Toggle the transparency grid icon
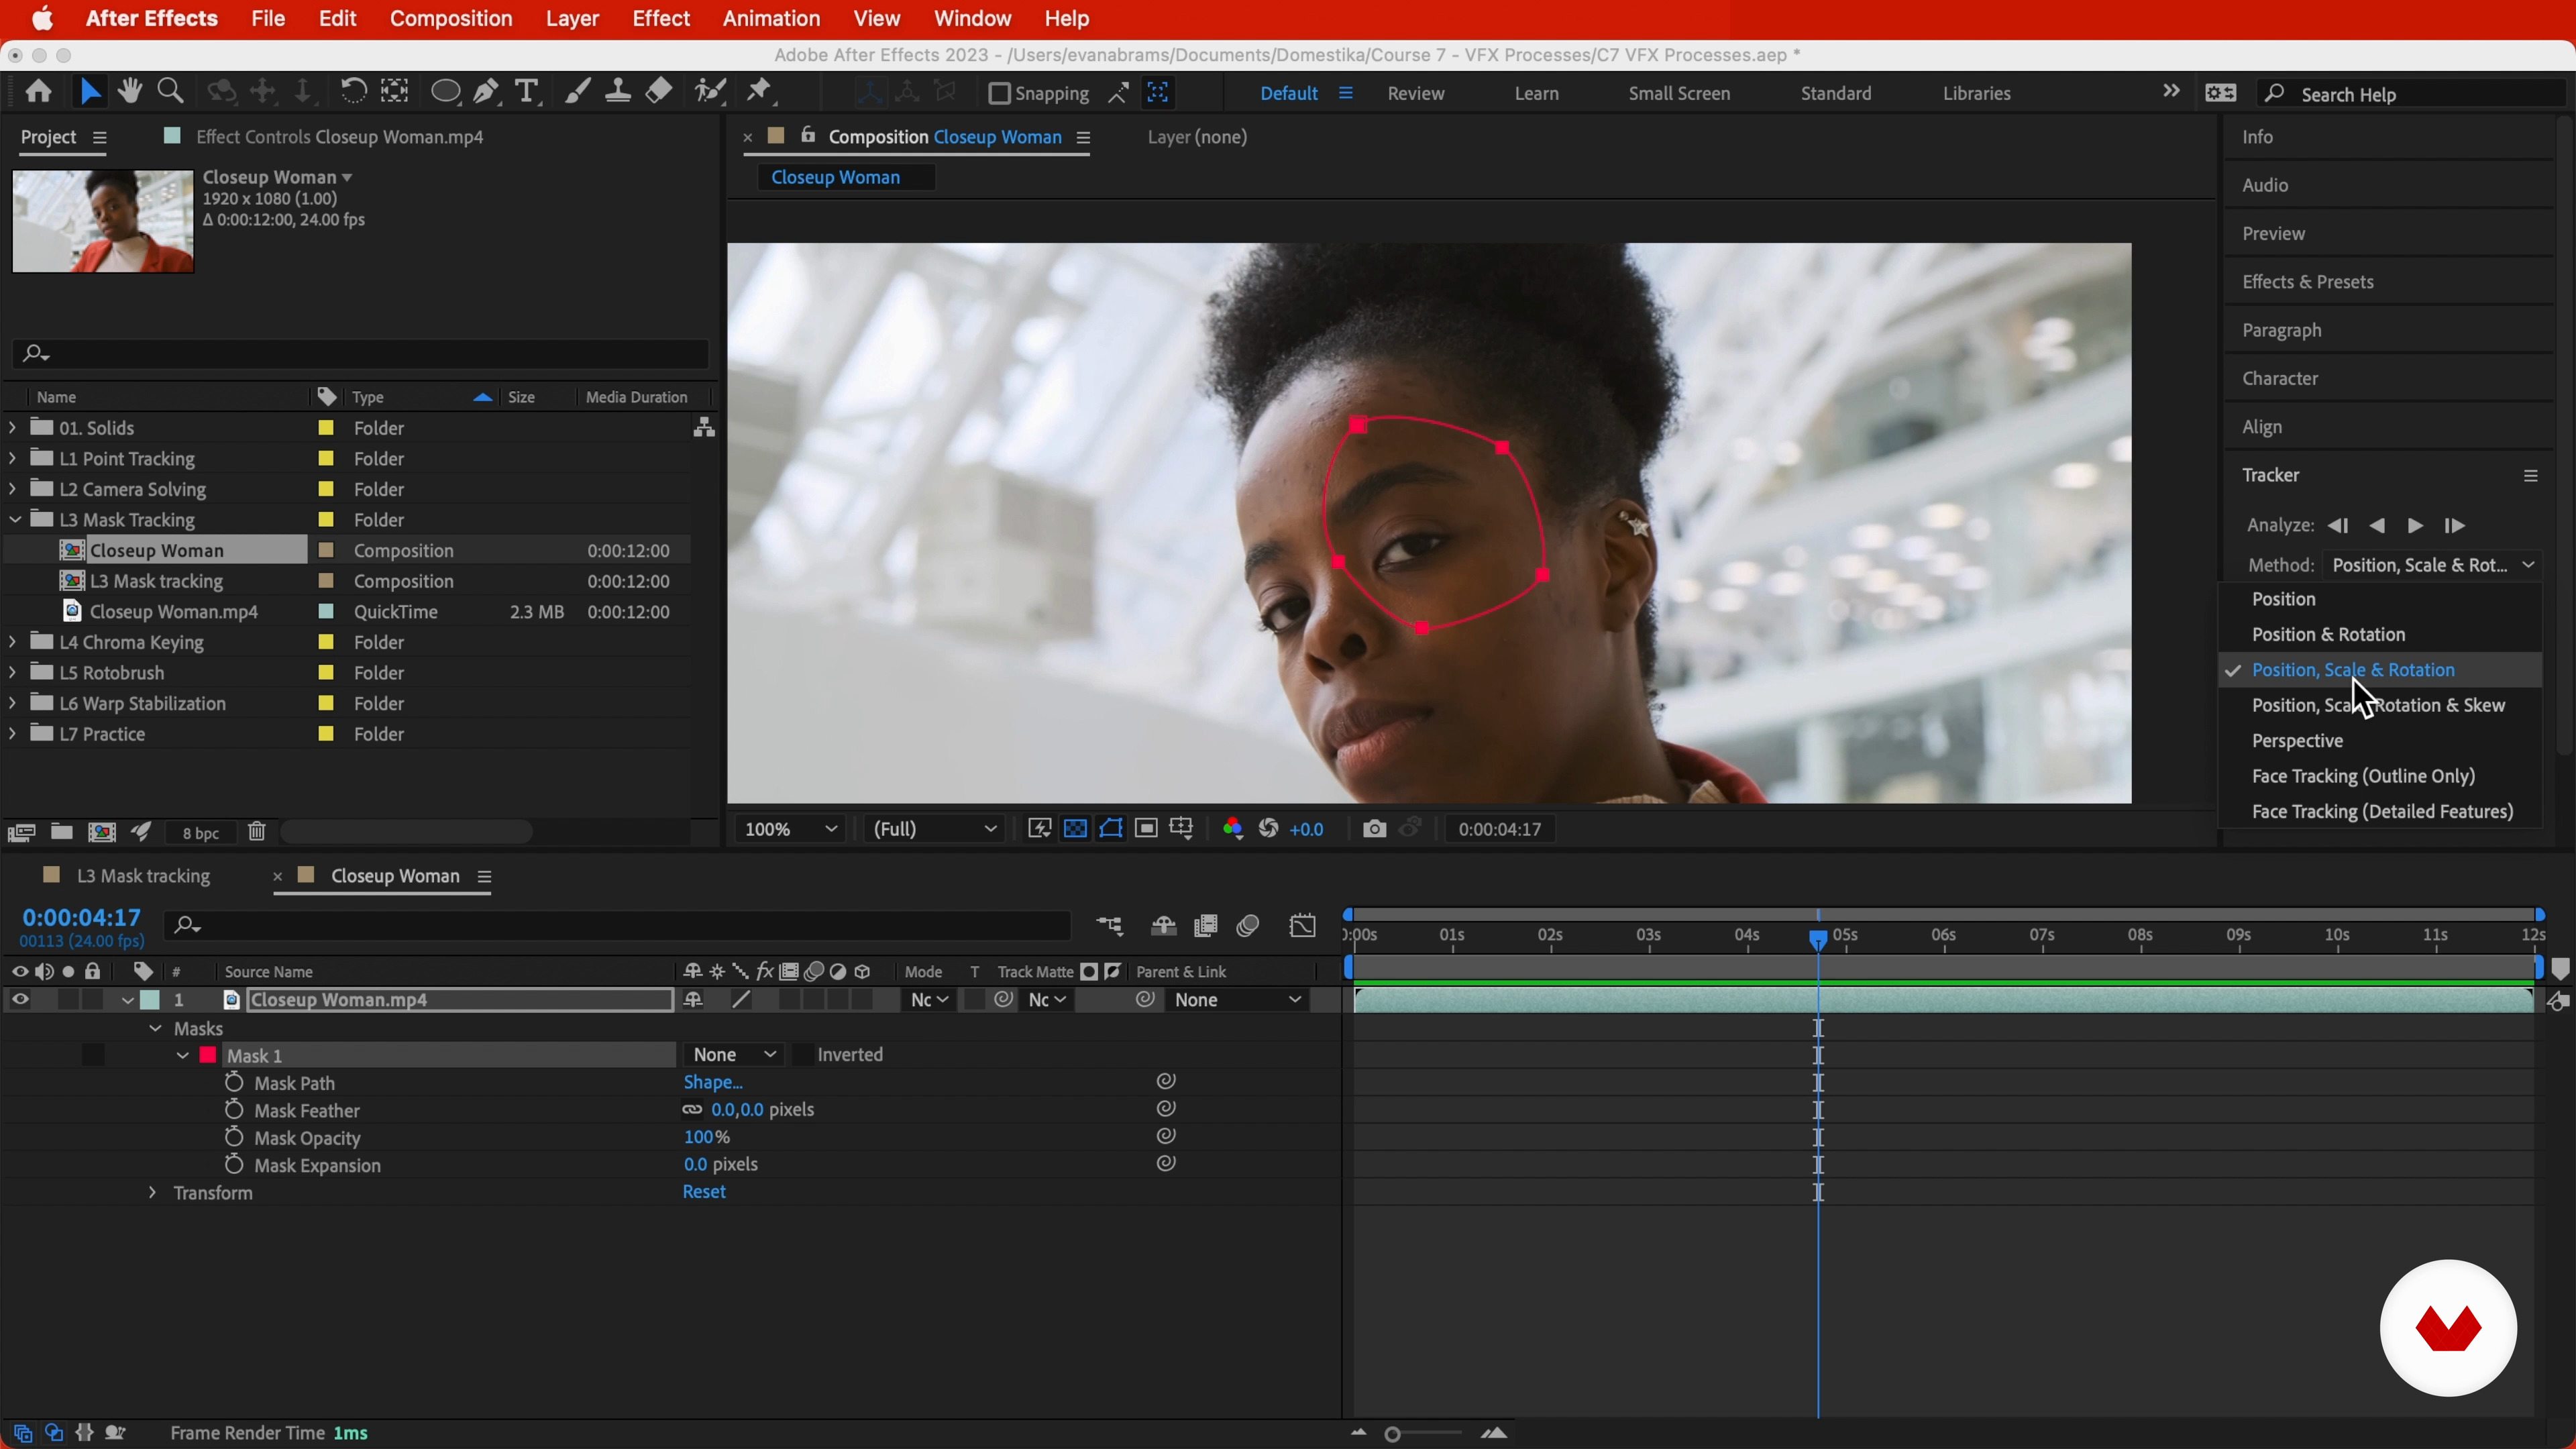Screen dimensions: 2576x1449 coord(1075,829)
